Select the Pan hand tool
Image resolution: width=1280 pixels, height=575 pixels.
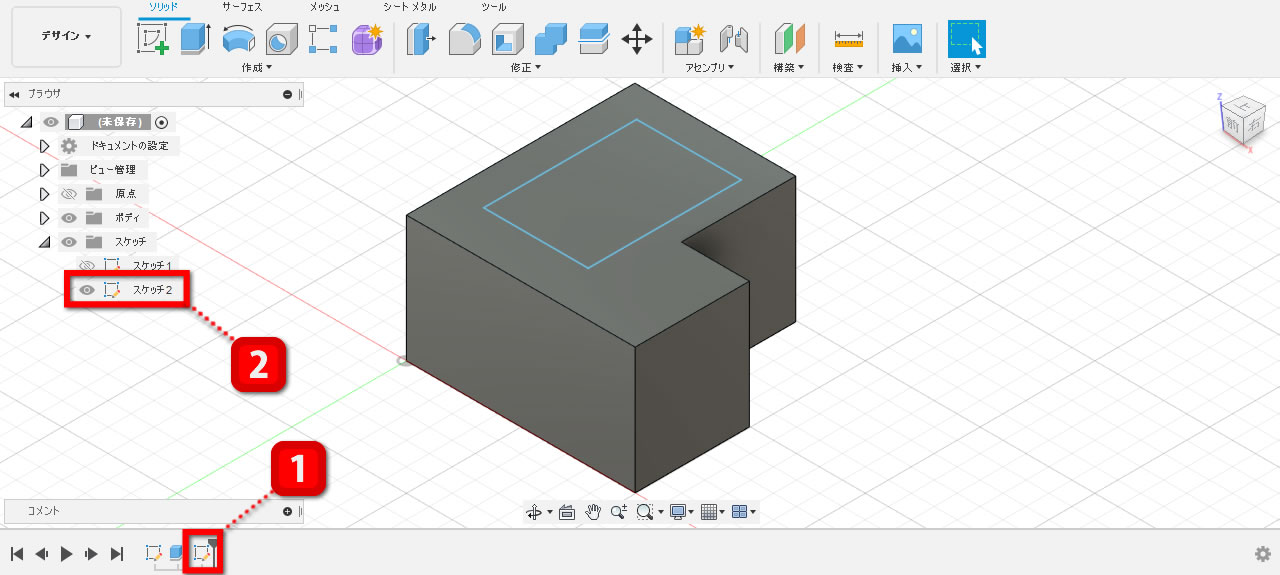[593, 512]
